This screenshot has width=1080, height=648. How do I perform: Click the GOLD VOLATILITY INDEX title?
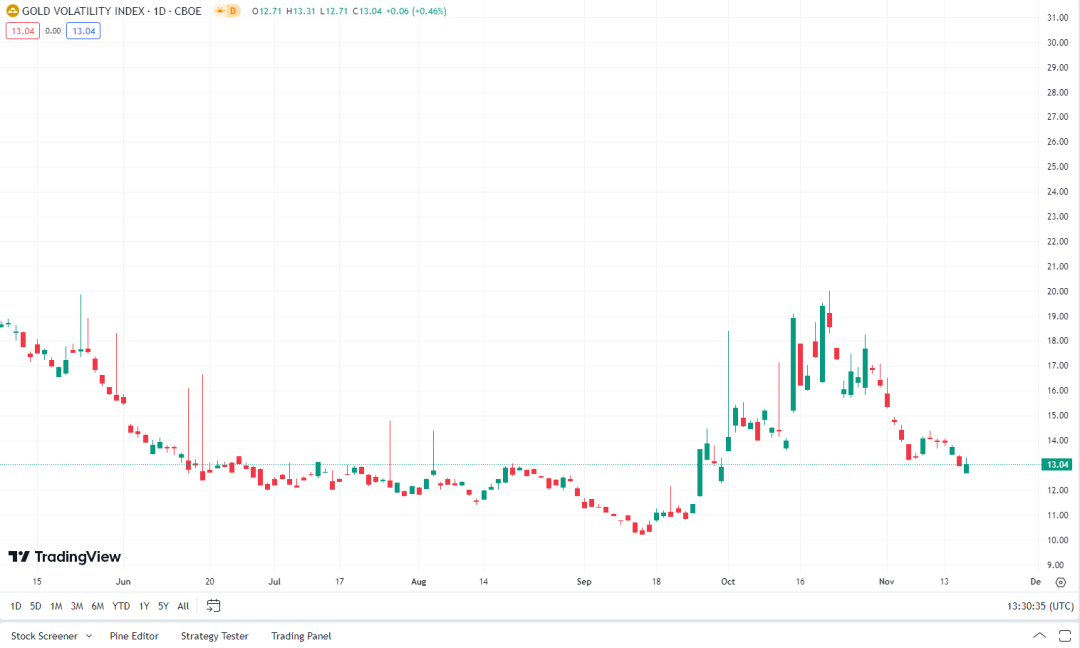click(112, 11)
